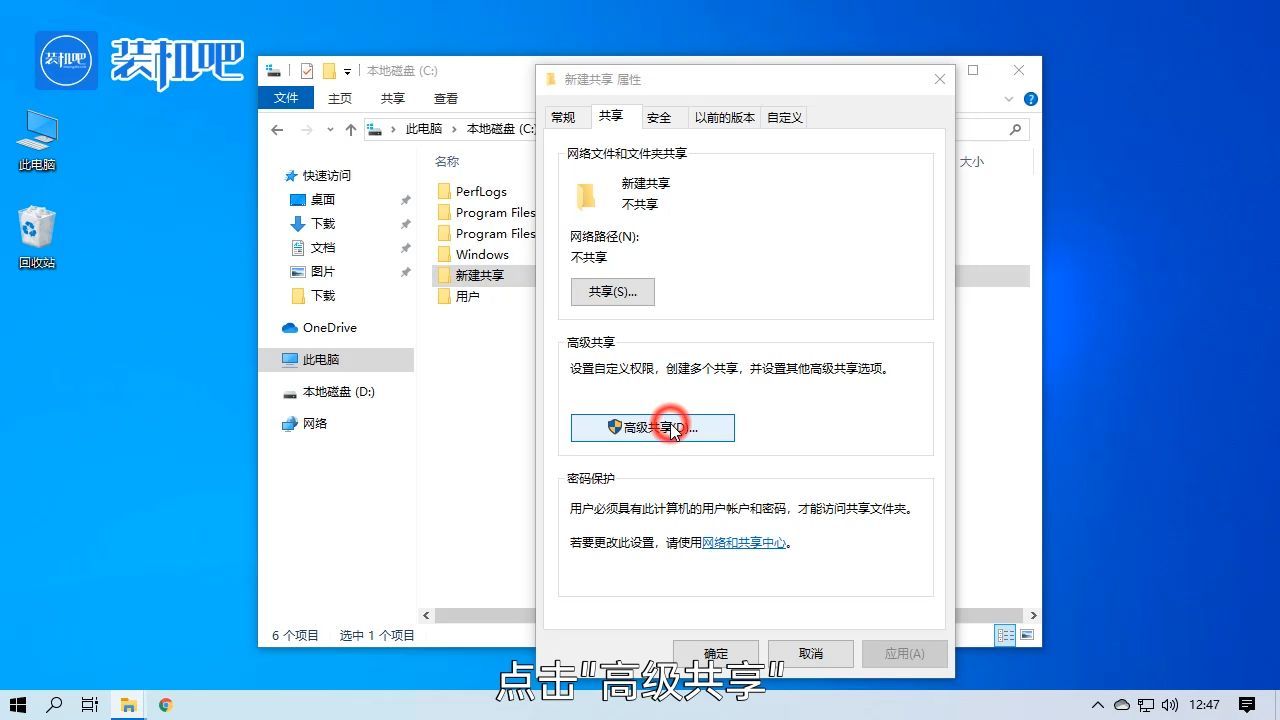Click the Back navigation arrow in Explorer

point(277,129)
